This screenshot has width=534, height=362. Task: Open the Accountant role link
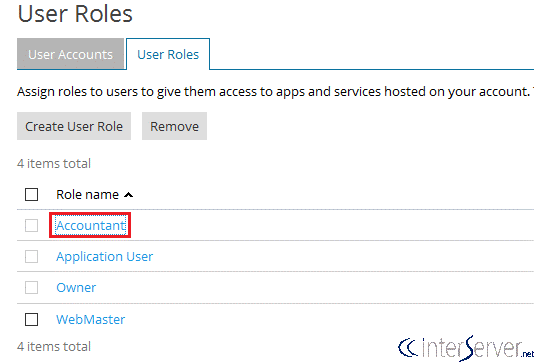pyautogui.click(x=91, y=225)
